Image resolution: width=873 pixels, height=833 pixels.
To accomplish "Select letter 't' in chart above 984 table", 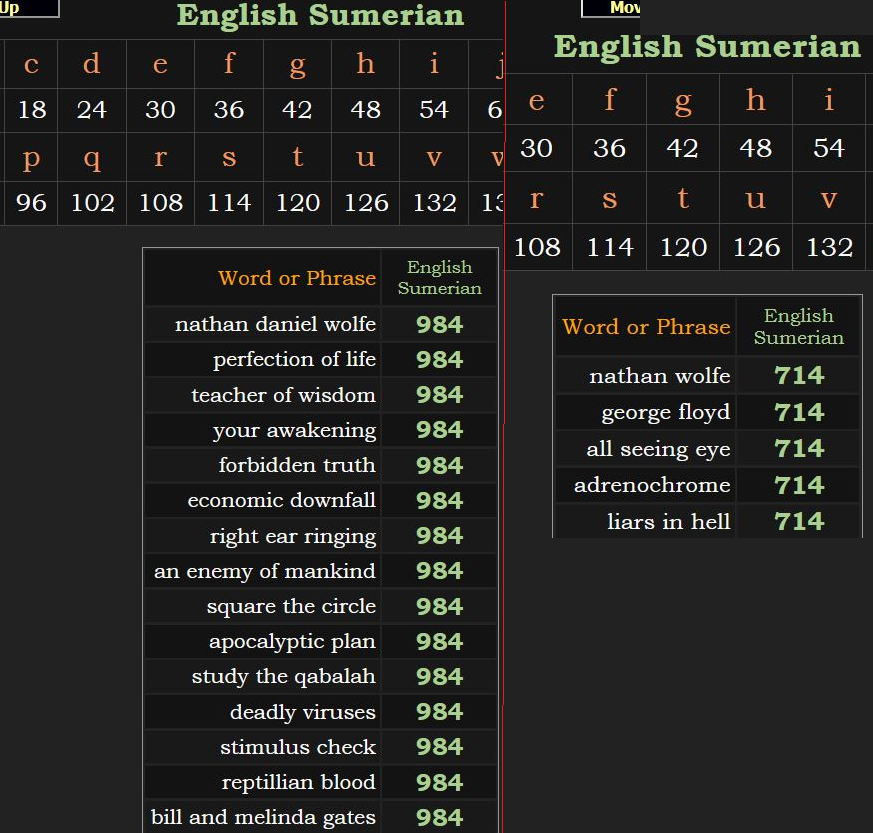I will click(x=298, y=156).
